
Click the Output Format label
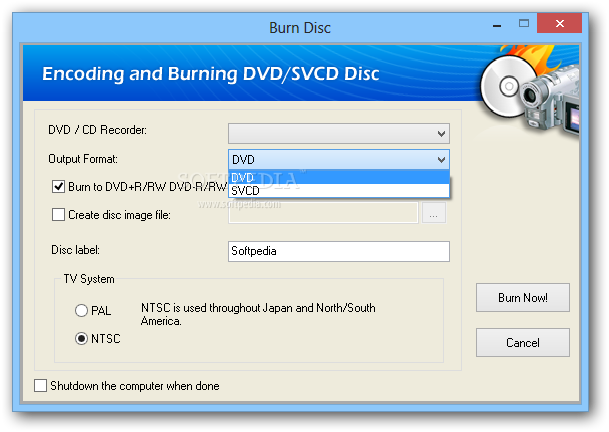tap(82, 159)
